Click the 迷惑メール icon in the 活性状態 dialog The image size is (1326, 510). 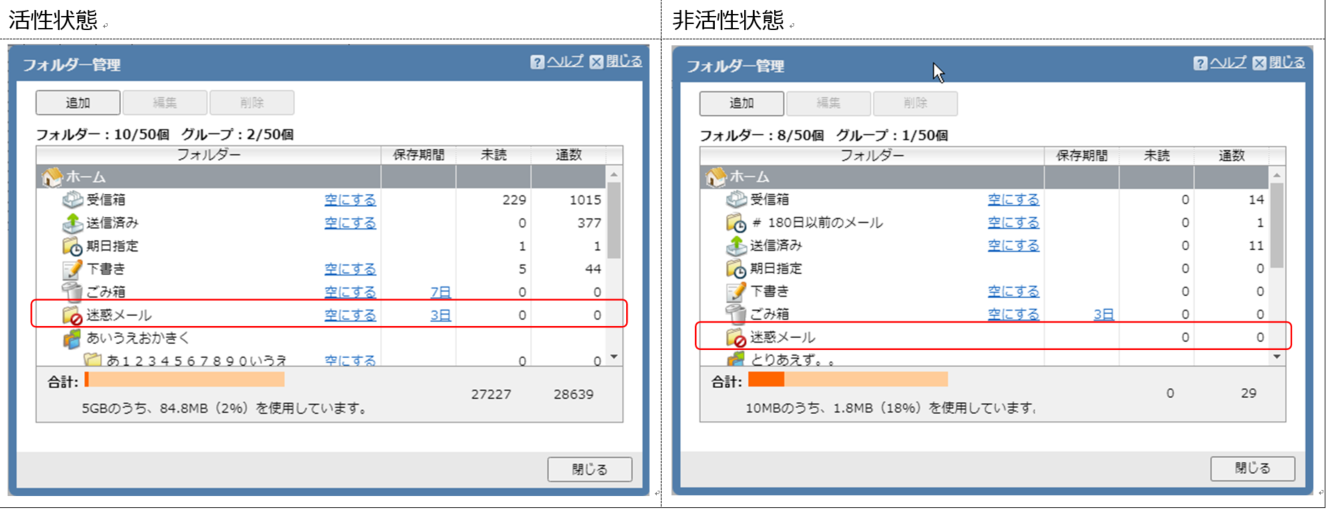pos(73,315)
